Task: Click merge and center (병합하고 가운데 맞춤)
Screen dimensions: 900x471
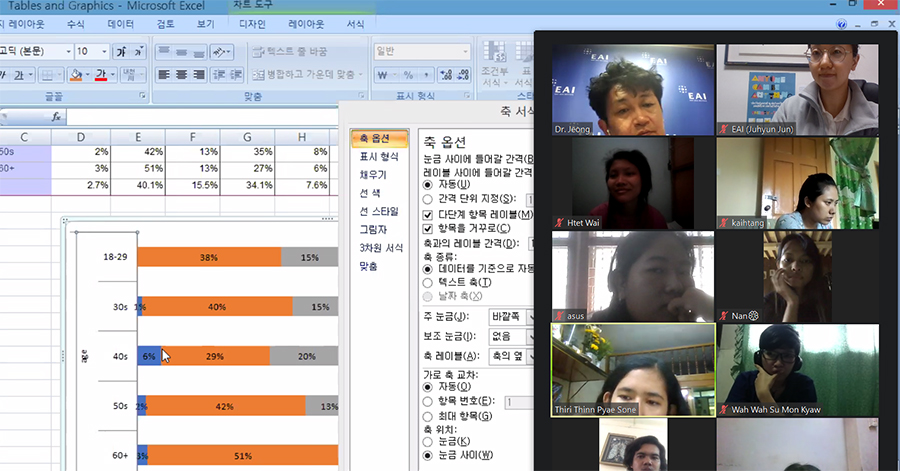Action: 304,75
